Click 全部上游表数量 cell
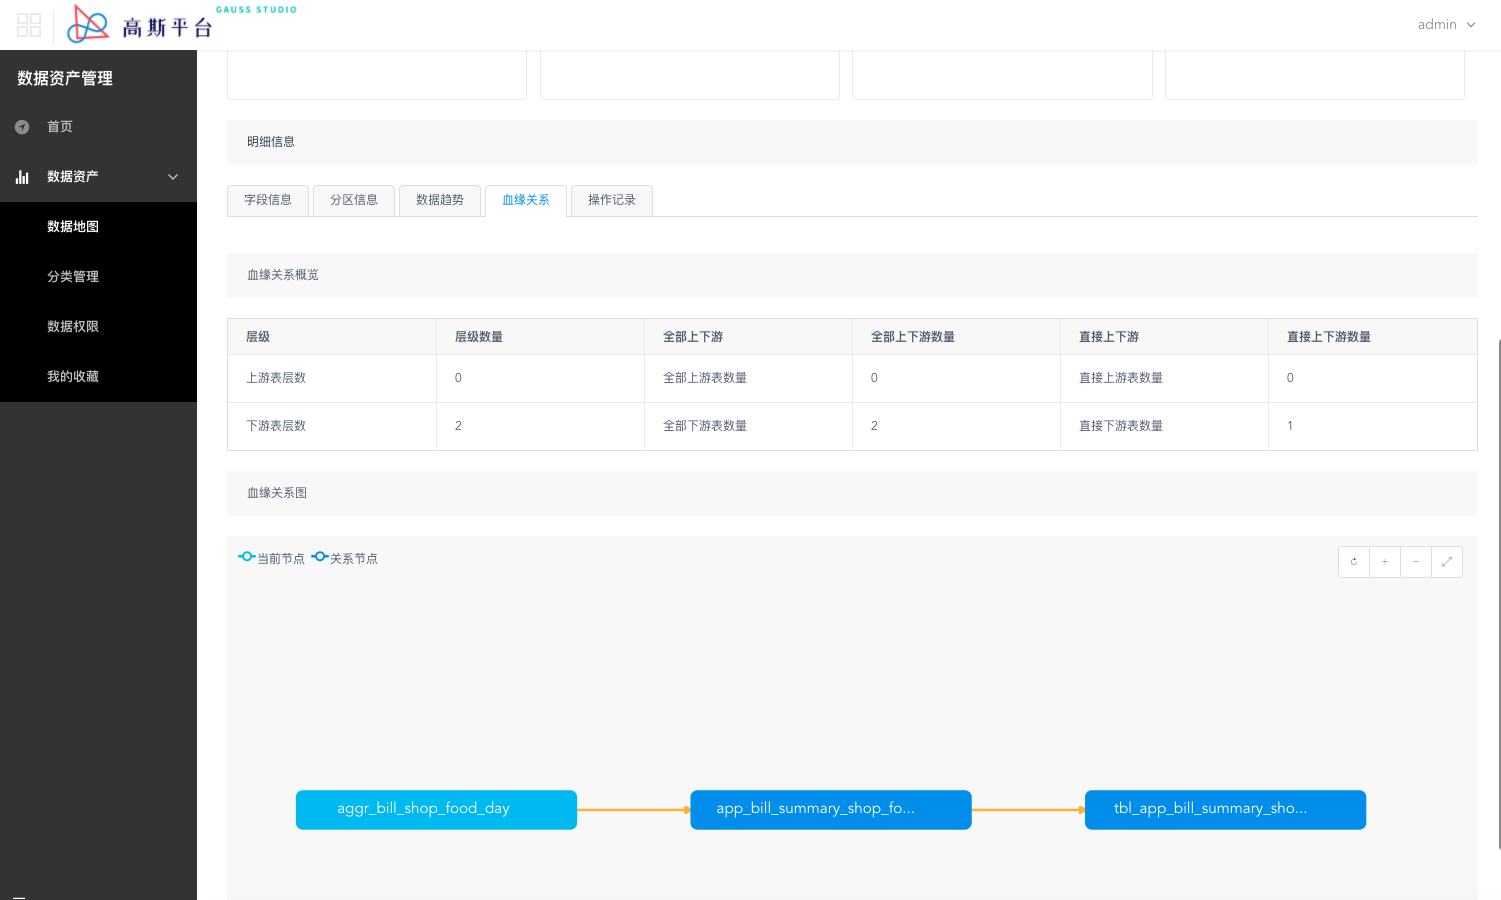 (748, 378)
